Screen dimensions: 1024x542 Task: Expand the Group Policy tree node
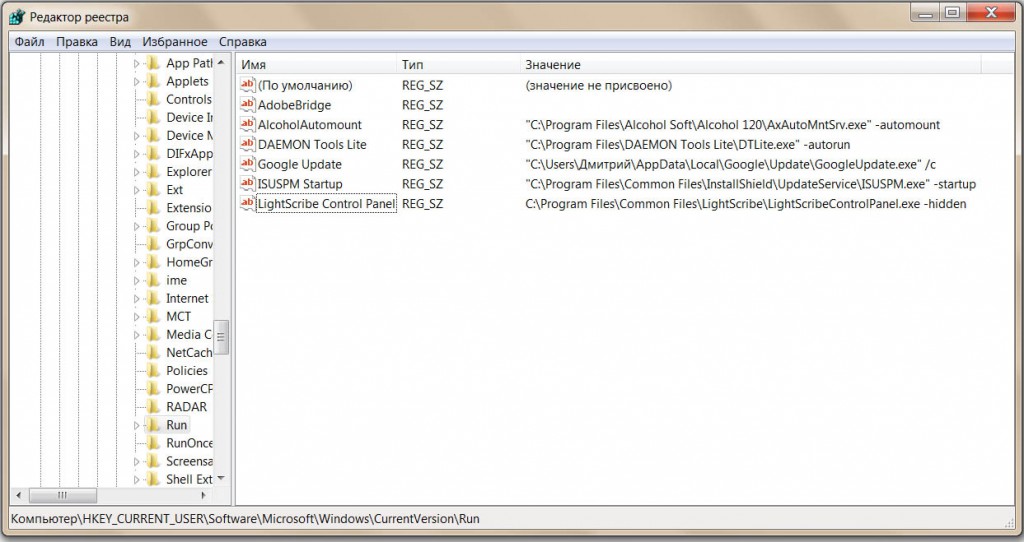pyautogui.click(x=136, y=227)
